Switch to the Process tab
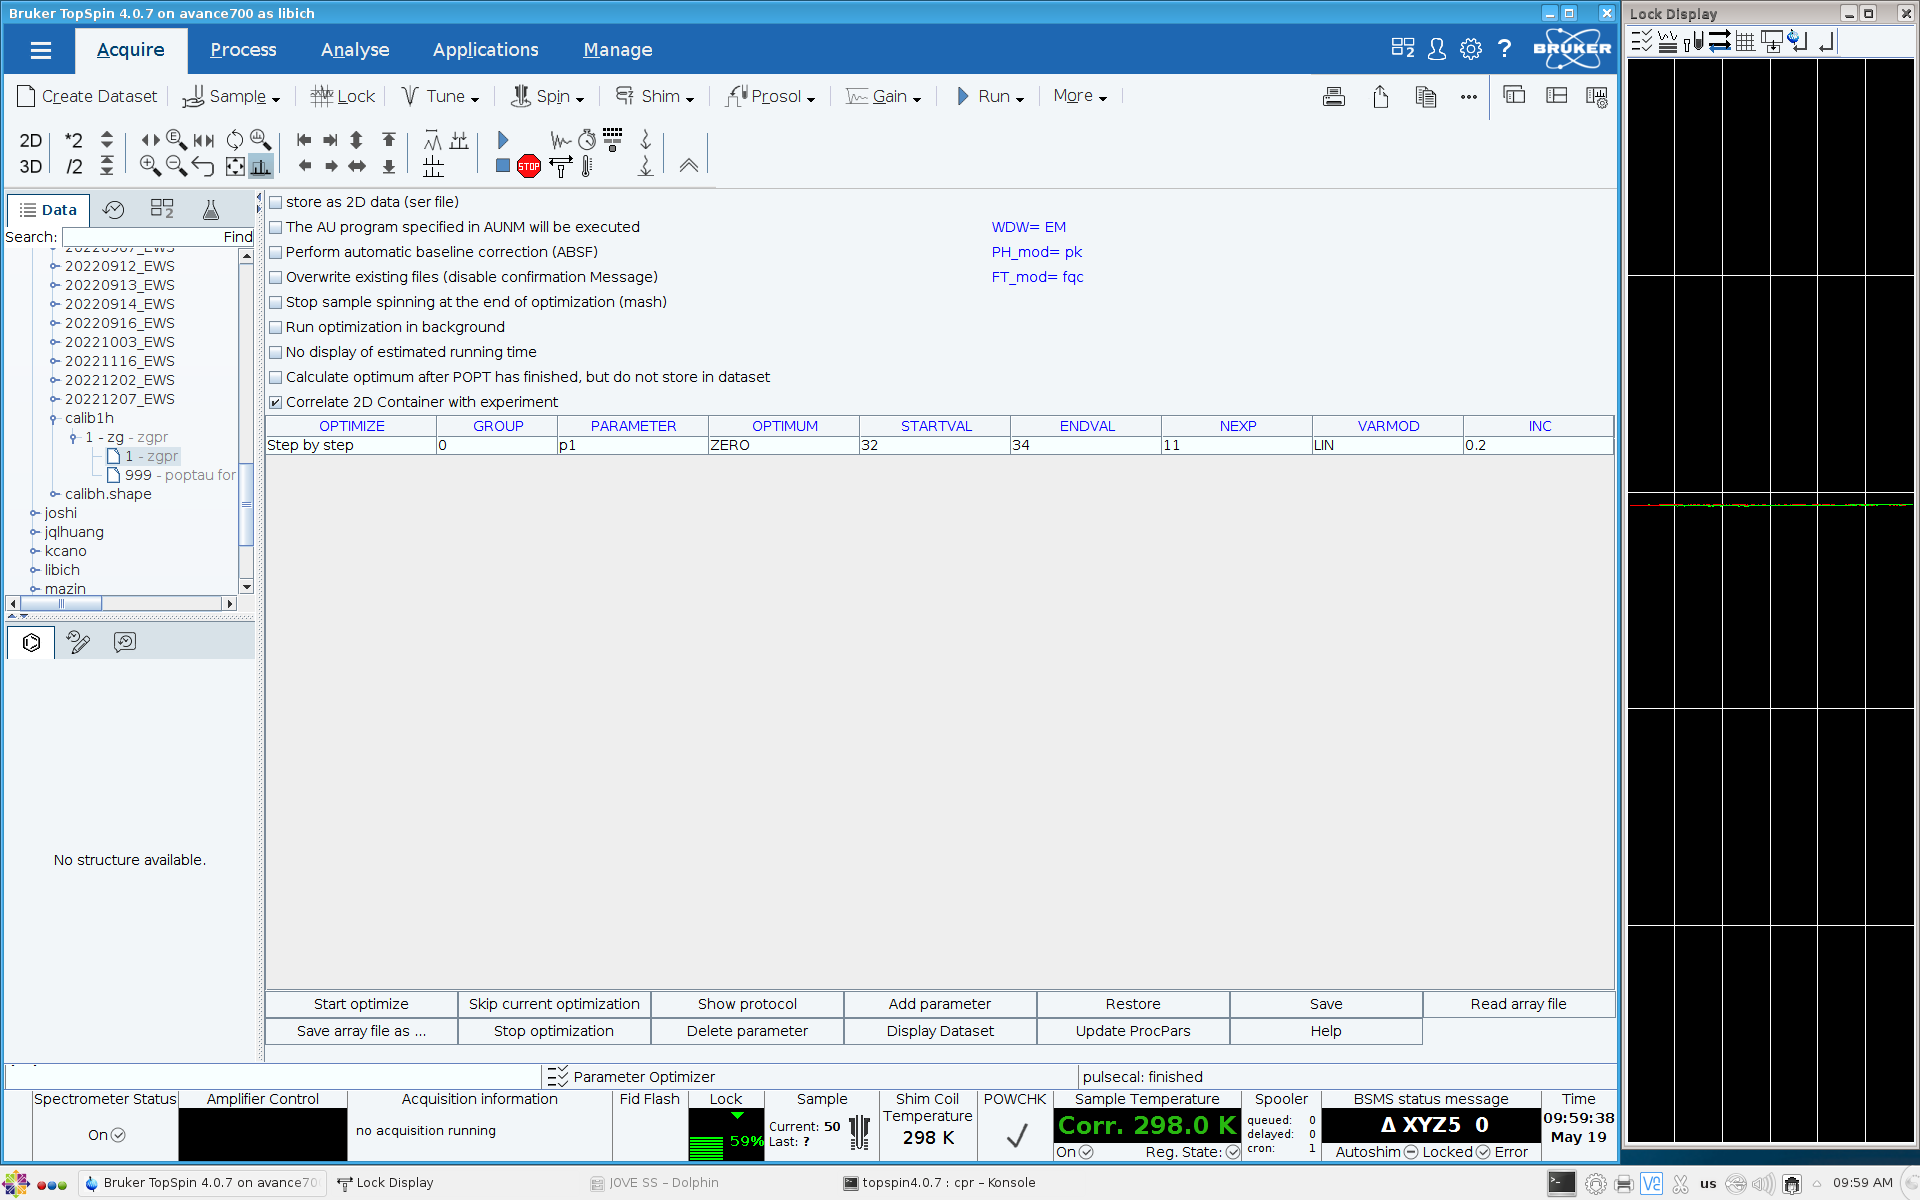Image resolution: width=1920 pixels, height=1200 pixels. tap(243, 50)
